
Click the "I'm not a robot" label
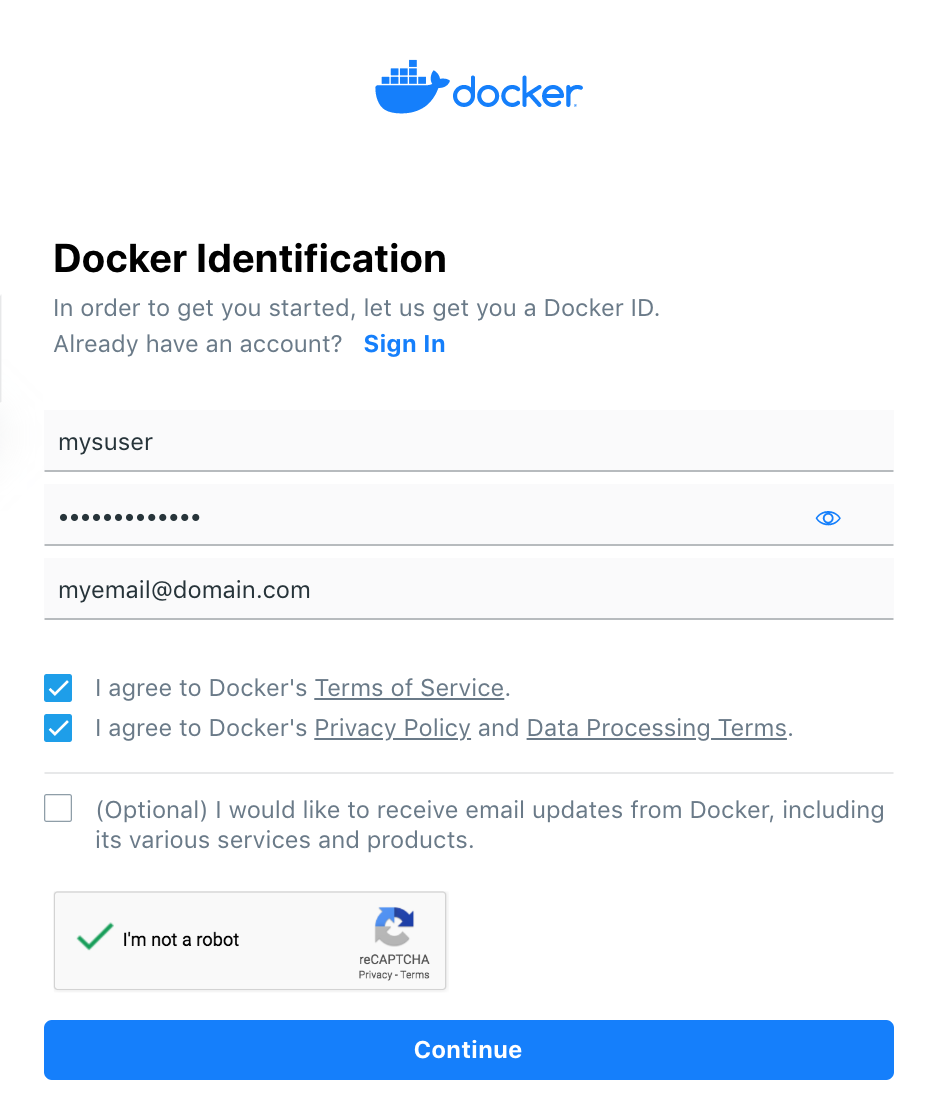(x=181, y=940)
